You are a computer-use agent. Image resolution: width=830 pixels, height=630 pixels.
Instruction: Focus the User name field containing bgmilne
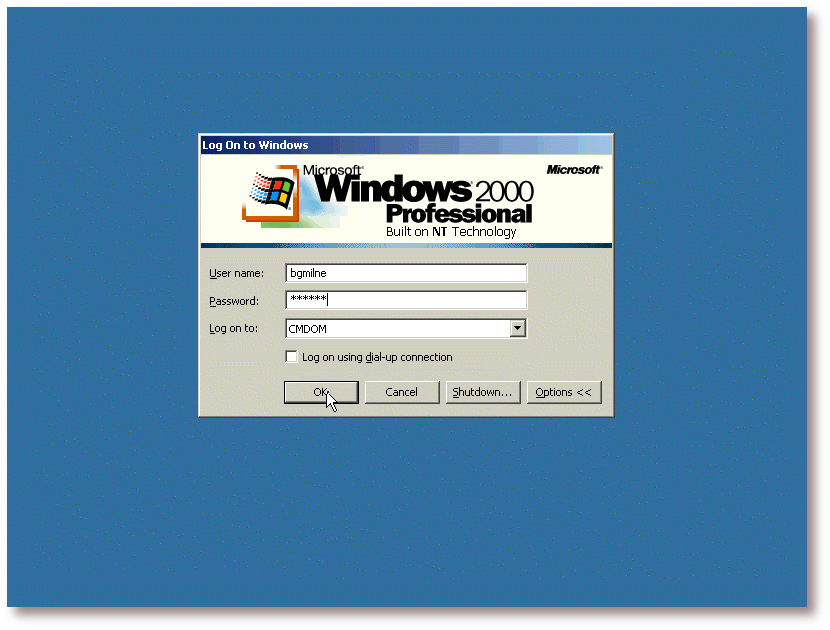tap(405, 273)
